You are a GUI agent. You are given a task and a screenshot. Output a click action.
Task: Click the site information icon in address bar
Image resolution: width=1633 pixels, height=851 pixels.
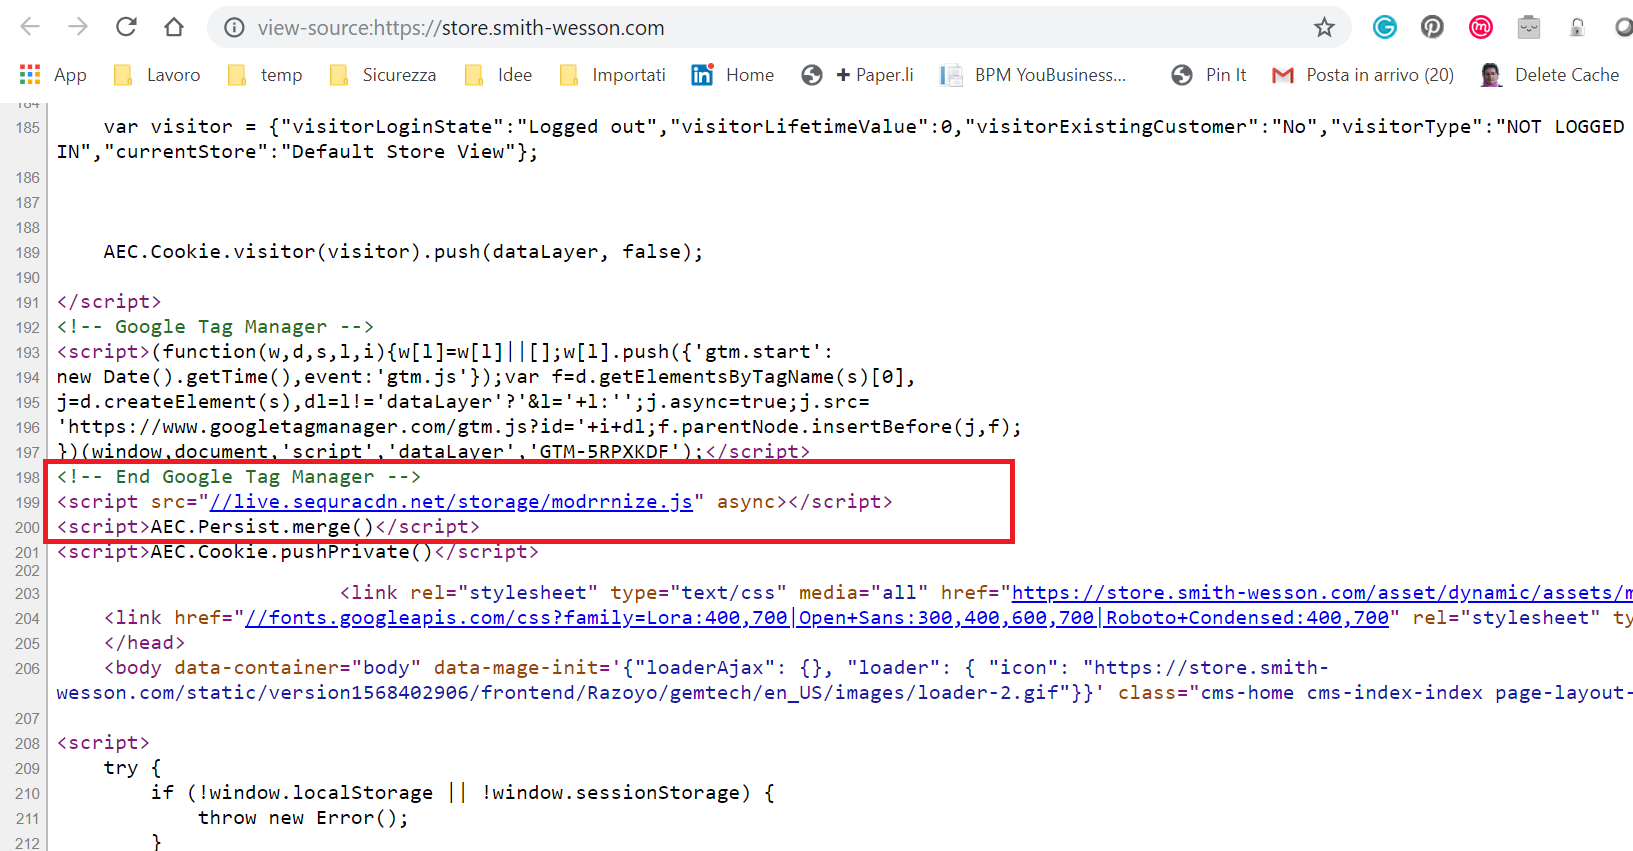pos(234,27)
